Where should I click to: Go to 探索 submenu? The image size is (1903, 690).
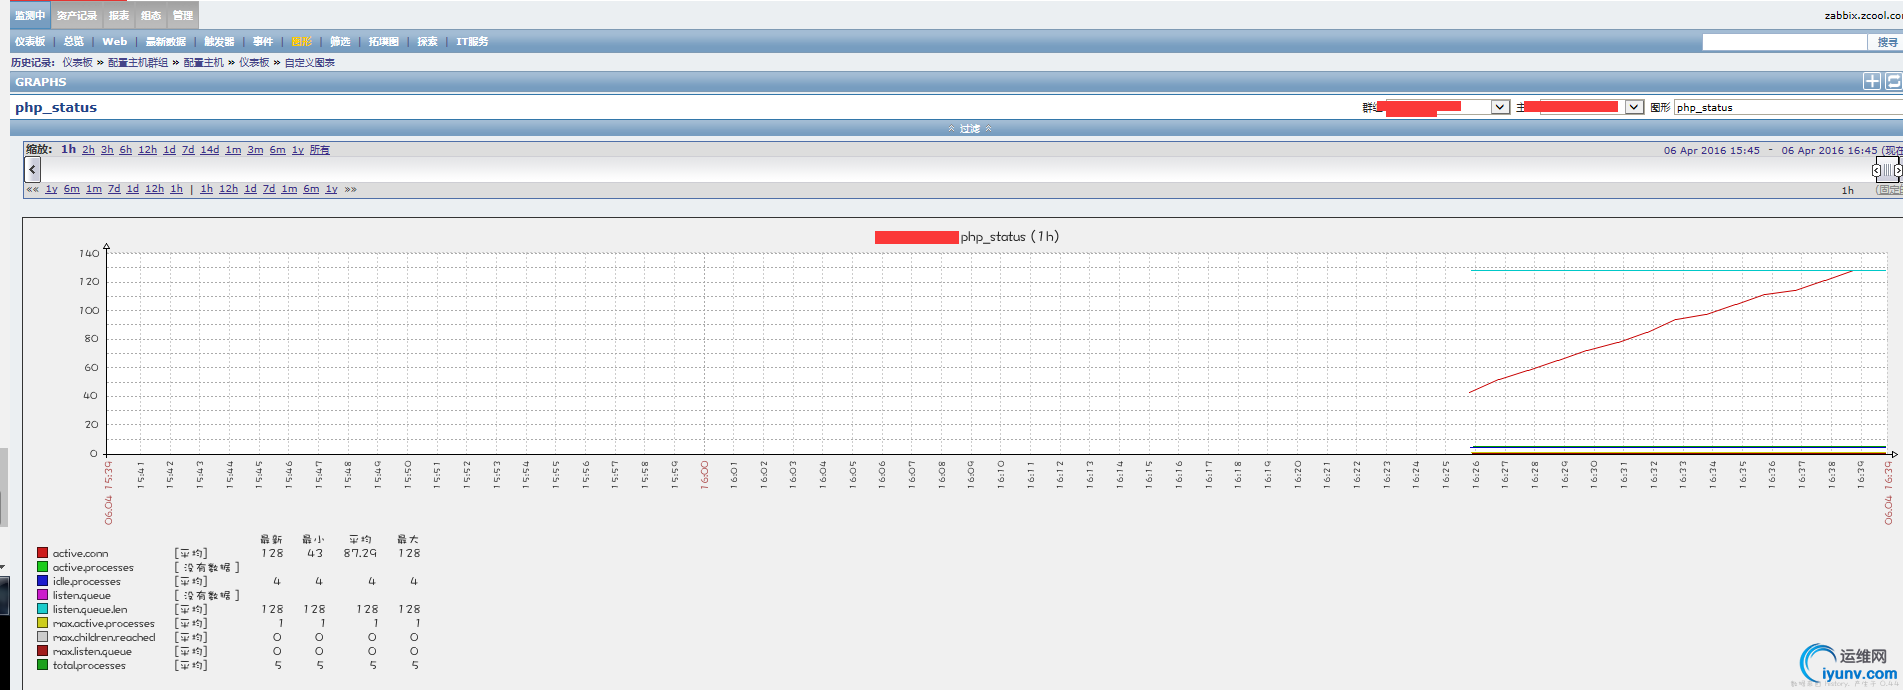(428, 42)
